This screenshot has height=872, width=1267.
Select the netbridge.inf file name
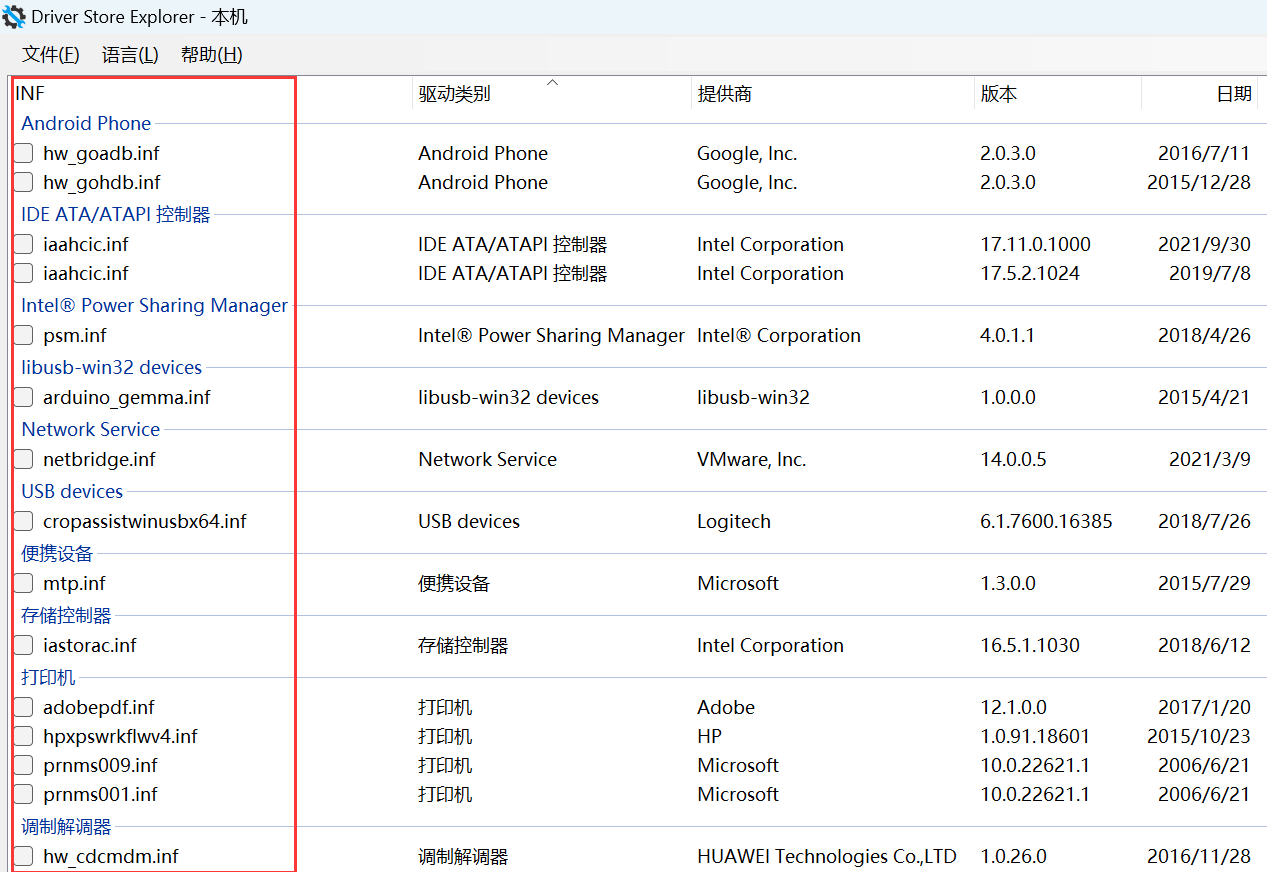point(99,460)
